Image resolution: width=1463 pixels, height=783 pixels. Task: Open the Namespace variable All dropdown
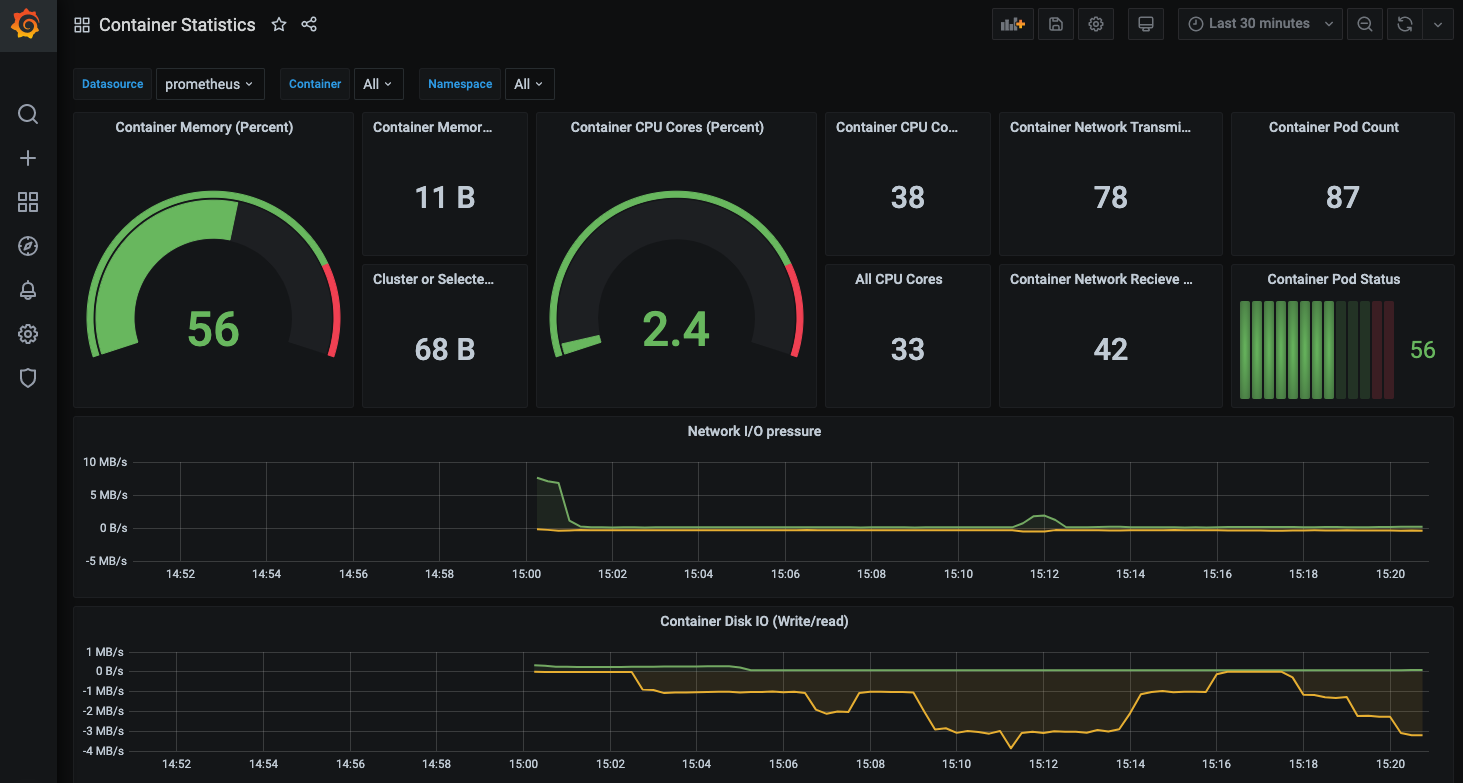point(529,84)
